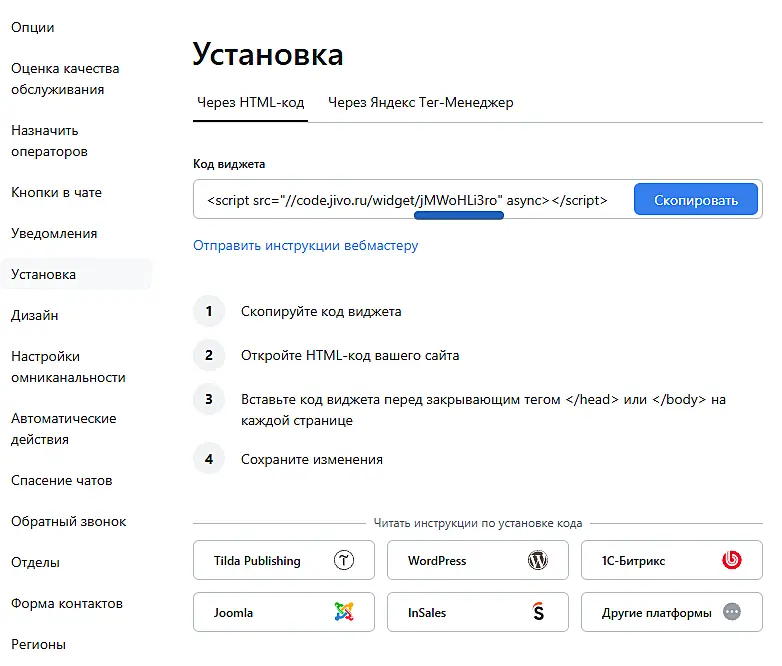Image resolution: width=782 pixels, height=666 pixels.
Task: Click the InSales S logo icon
Action: click(x=538, y=612)
